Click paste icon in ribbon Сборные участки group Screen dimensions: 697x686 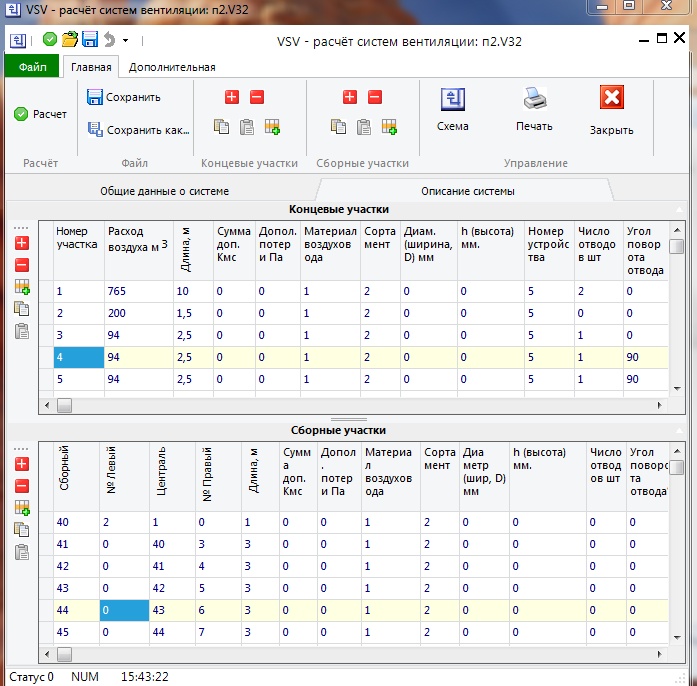364,127
